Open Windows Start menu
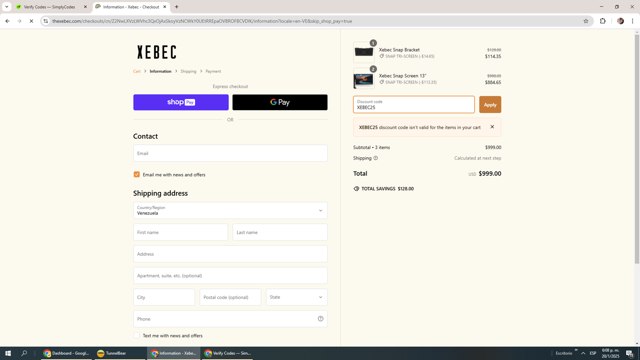This screenshot has width=640, height=360. (8, 353)
